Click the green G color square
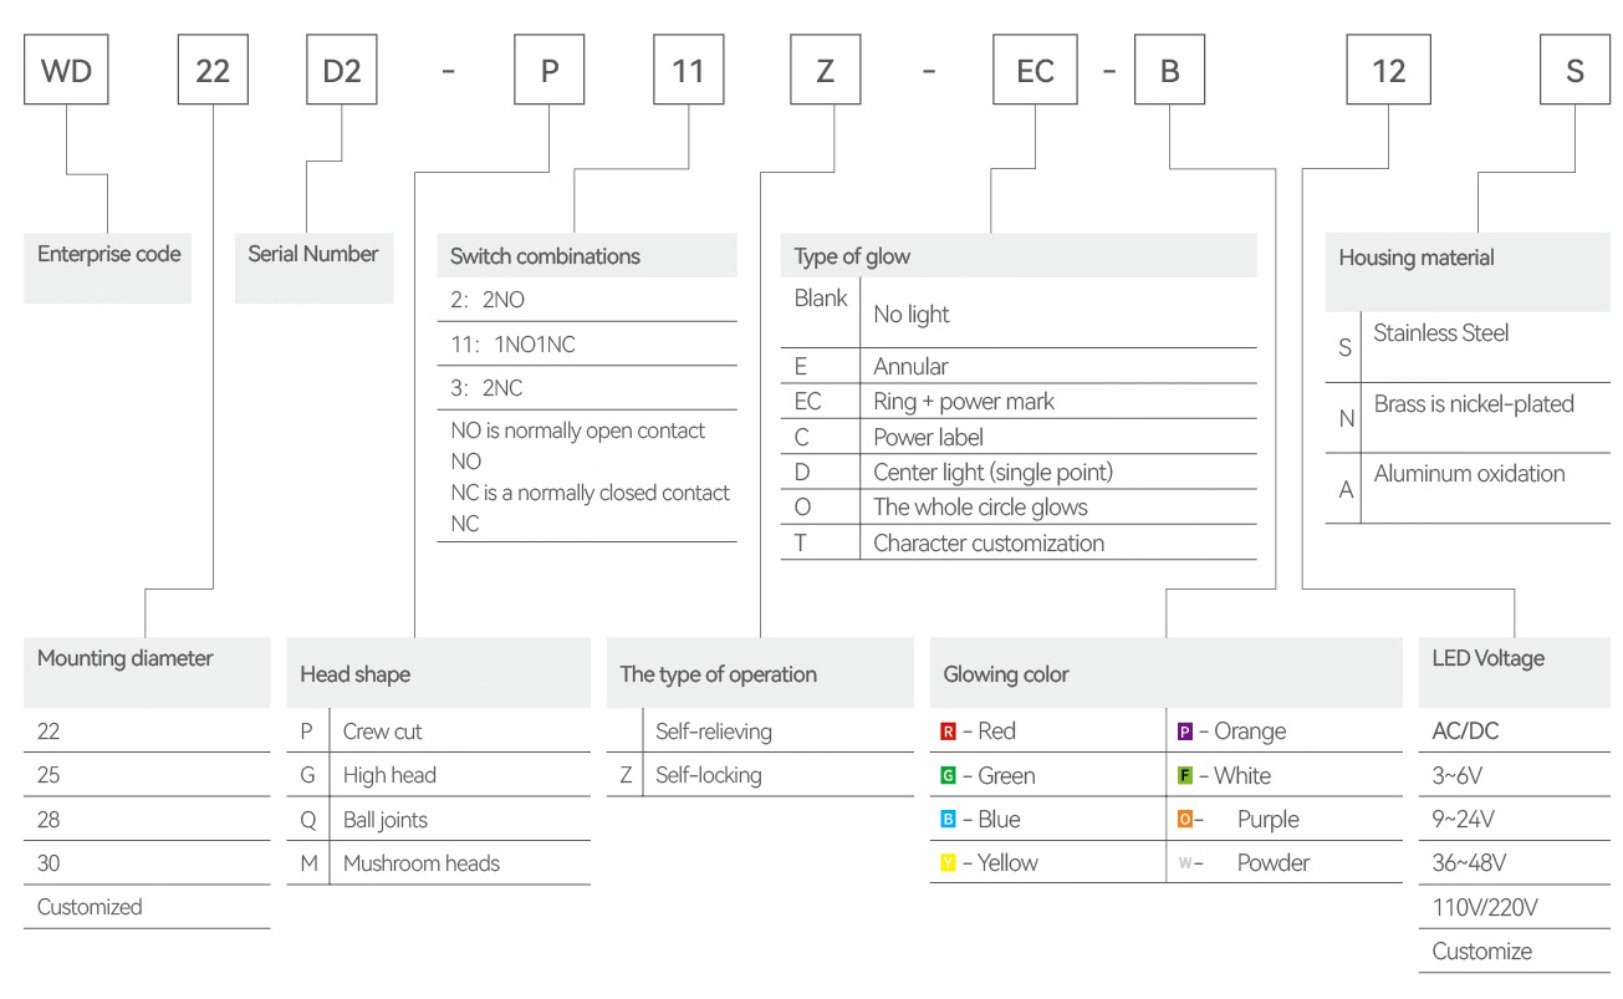The height and width of the screenshot is (999, 1623). [x=948, y=775]
